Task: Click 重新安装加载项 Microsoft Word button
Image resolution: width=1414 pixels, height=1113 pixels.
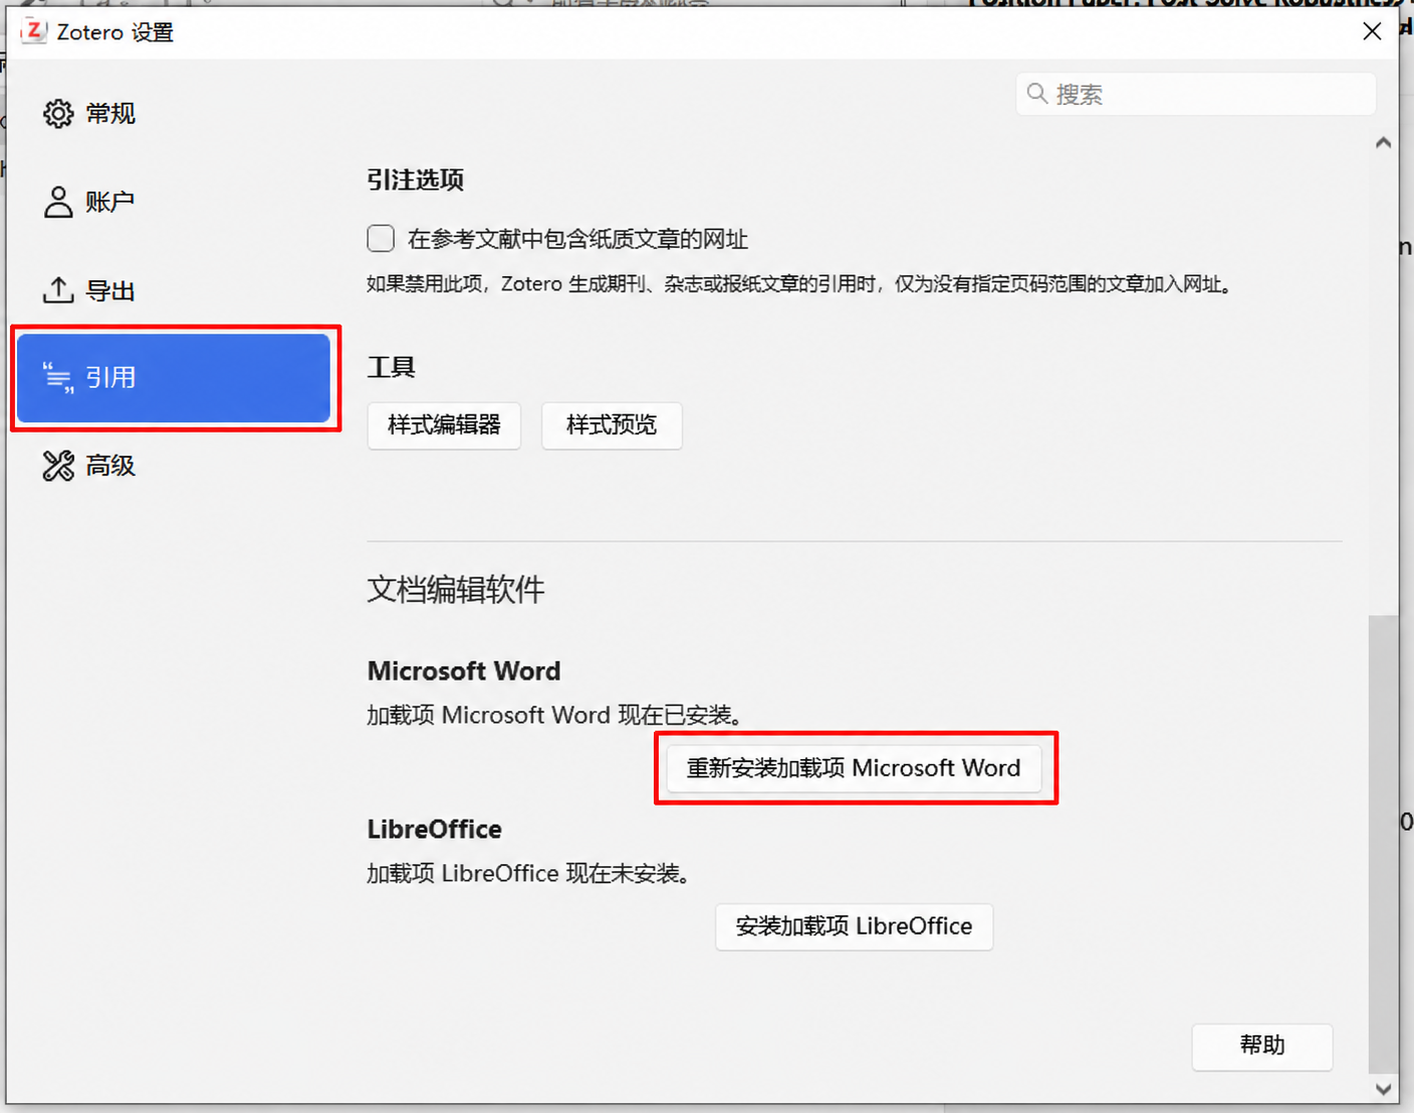Action: tap(854, 768)
